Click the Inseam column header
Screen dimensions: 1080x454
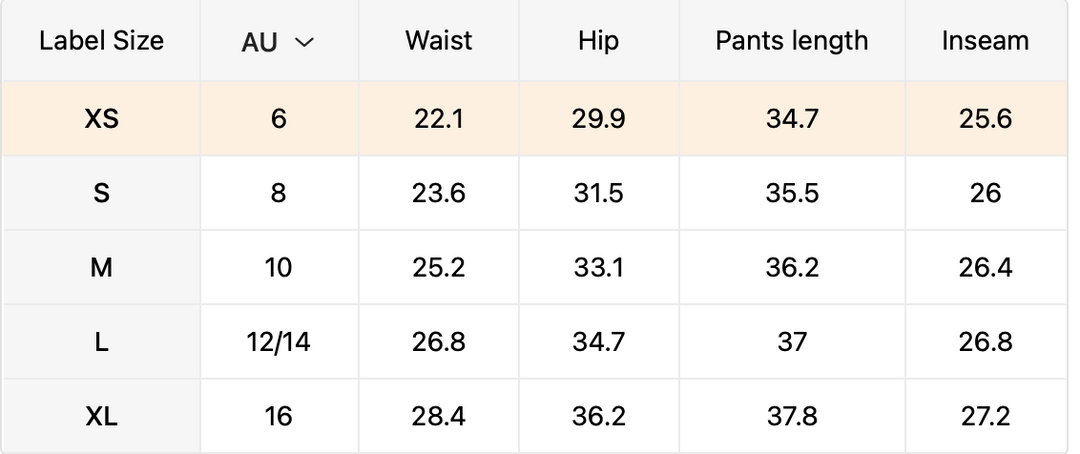click(x=985, y=41)
